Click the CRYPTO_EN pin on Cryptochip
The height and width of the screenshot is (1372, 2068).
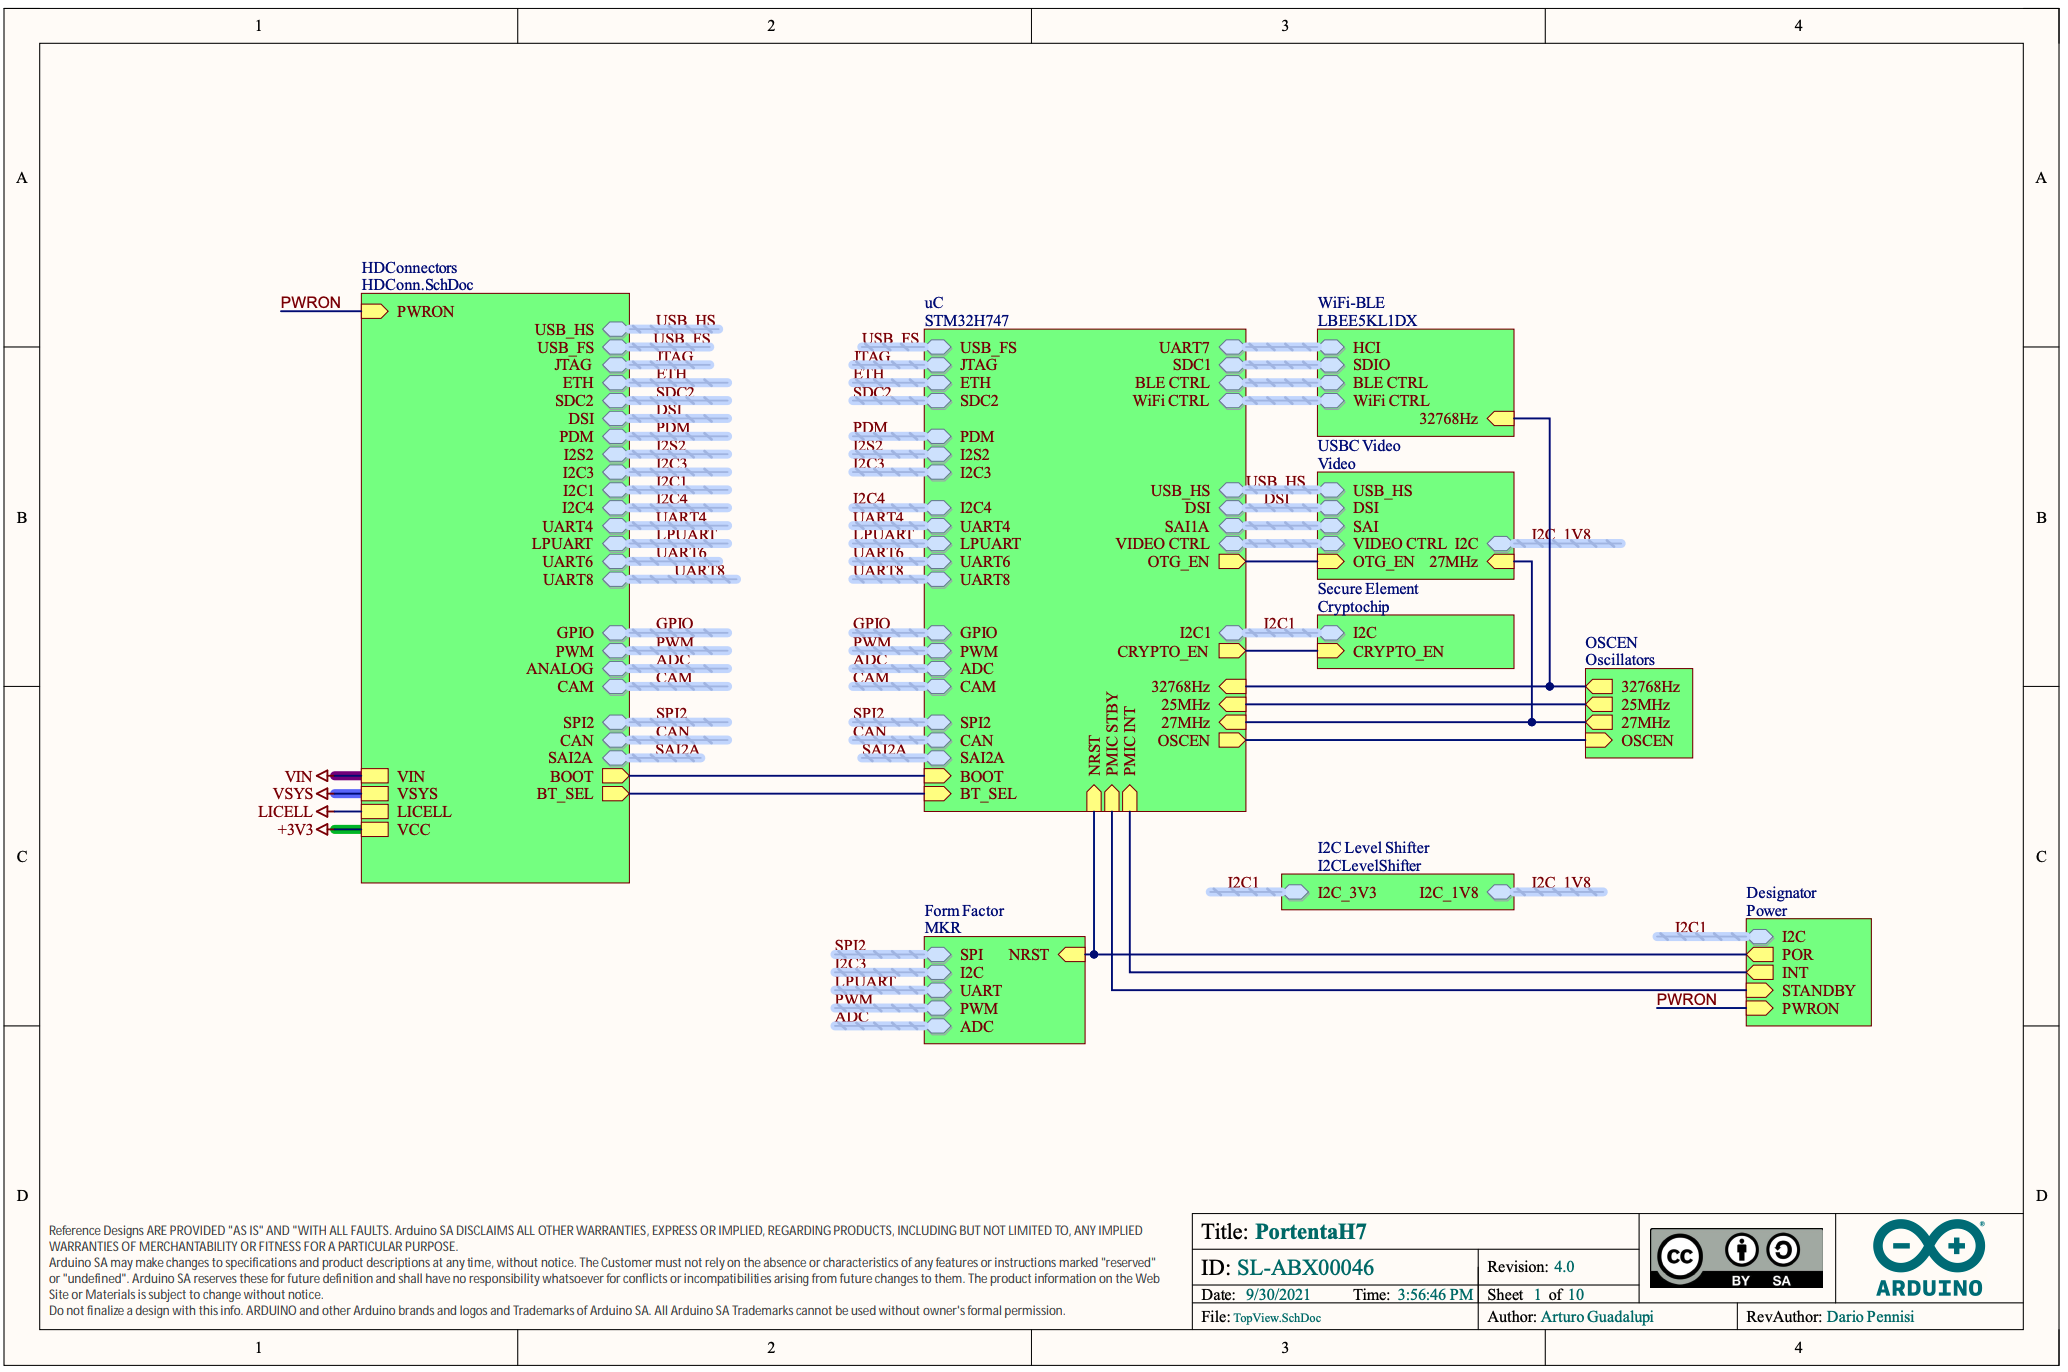[1333, 650]
